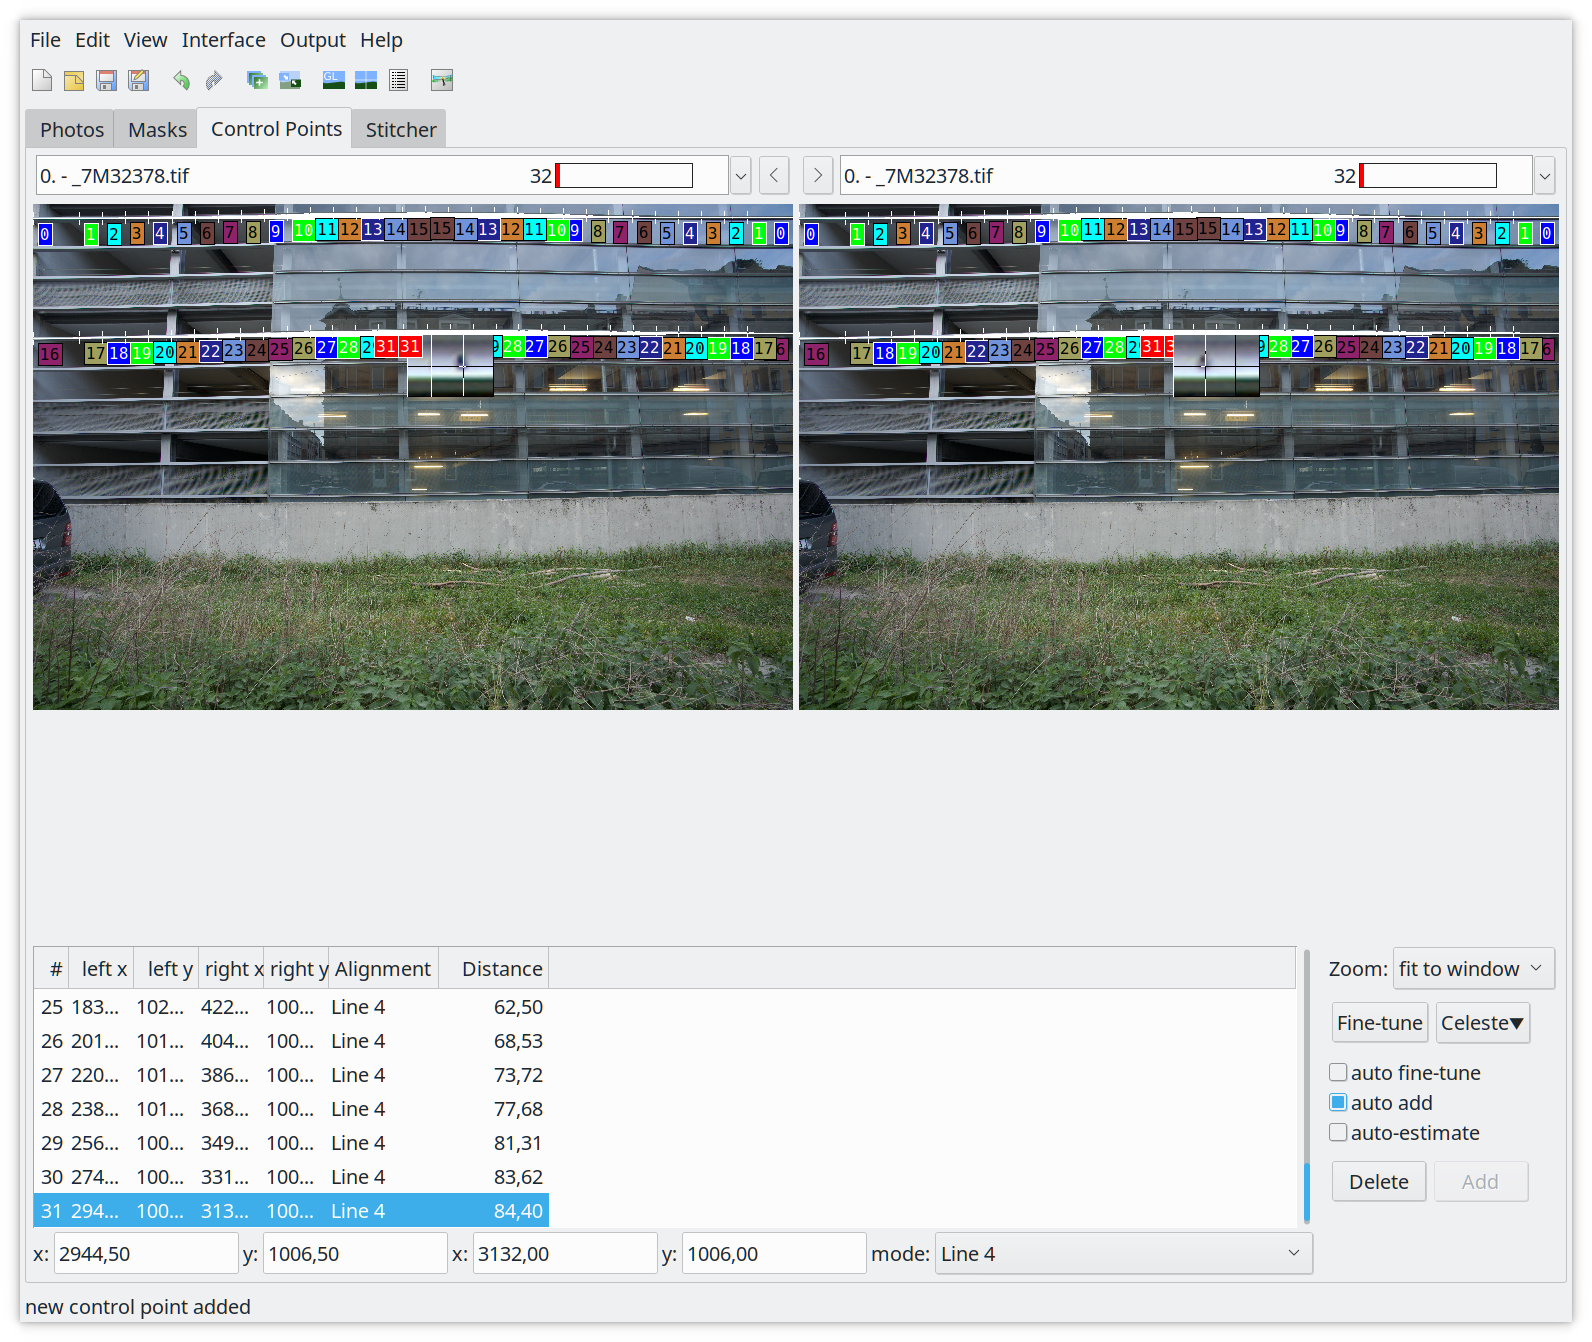Sort by the Distance column header
This screenshot has height=1342, width=1592.
(x=493, y=968)
